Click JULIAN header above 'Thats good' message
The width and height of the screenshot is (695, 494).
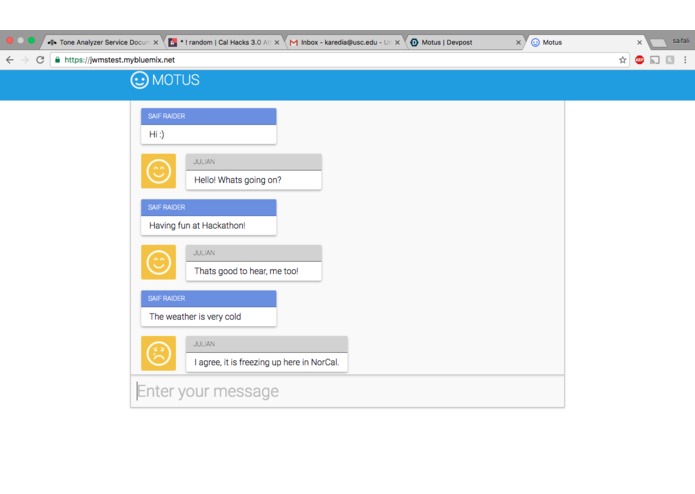click(254, 253)
